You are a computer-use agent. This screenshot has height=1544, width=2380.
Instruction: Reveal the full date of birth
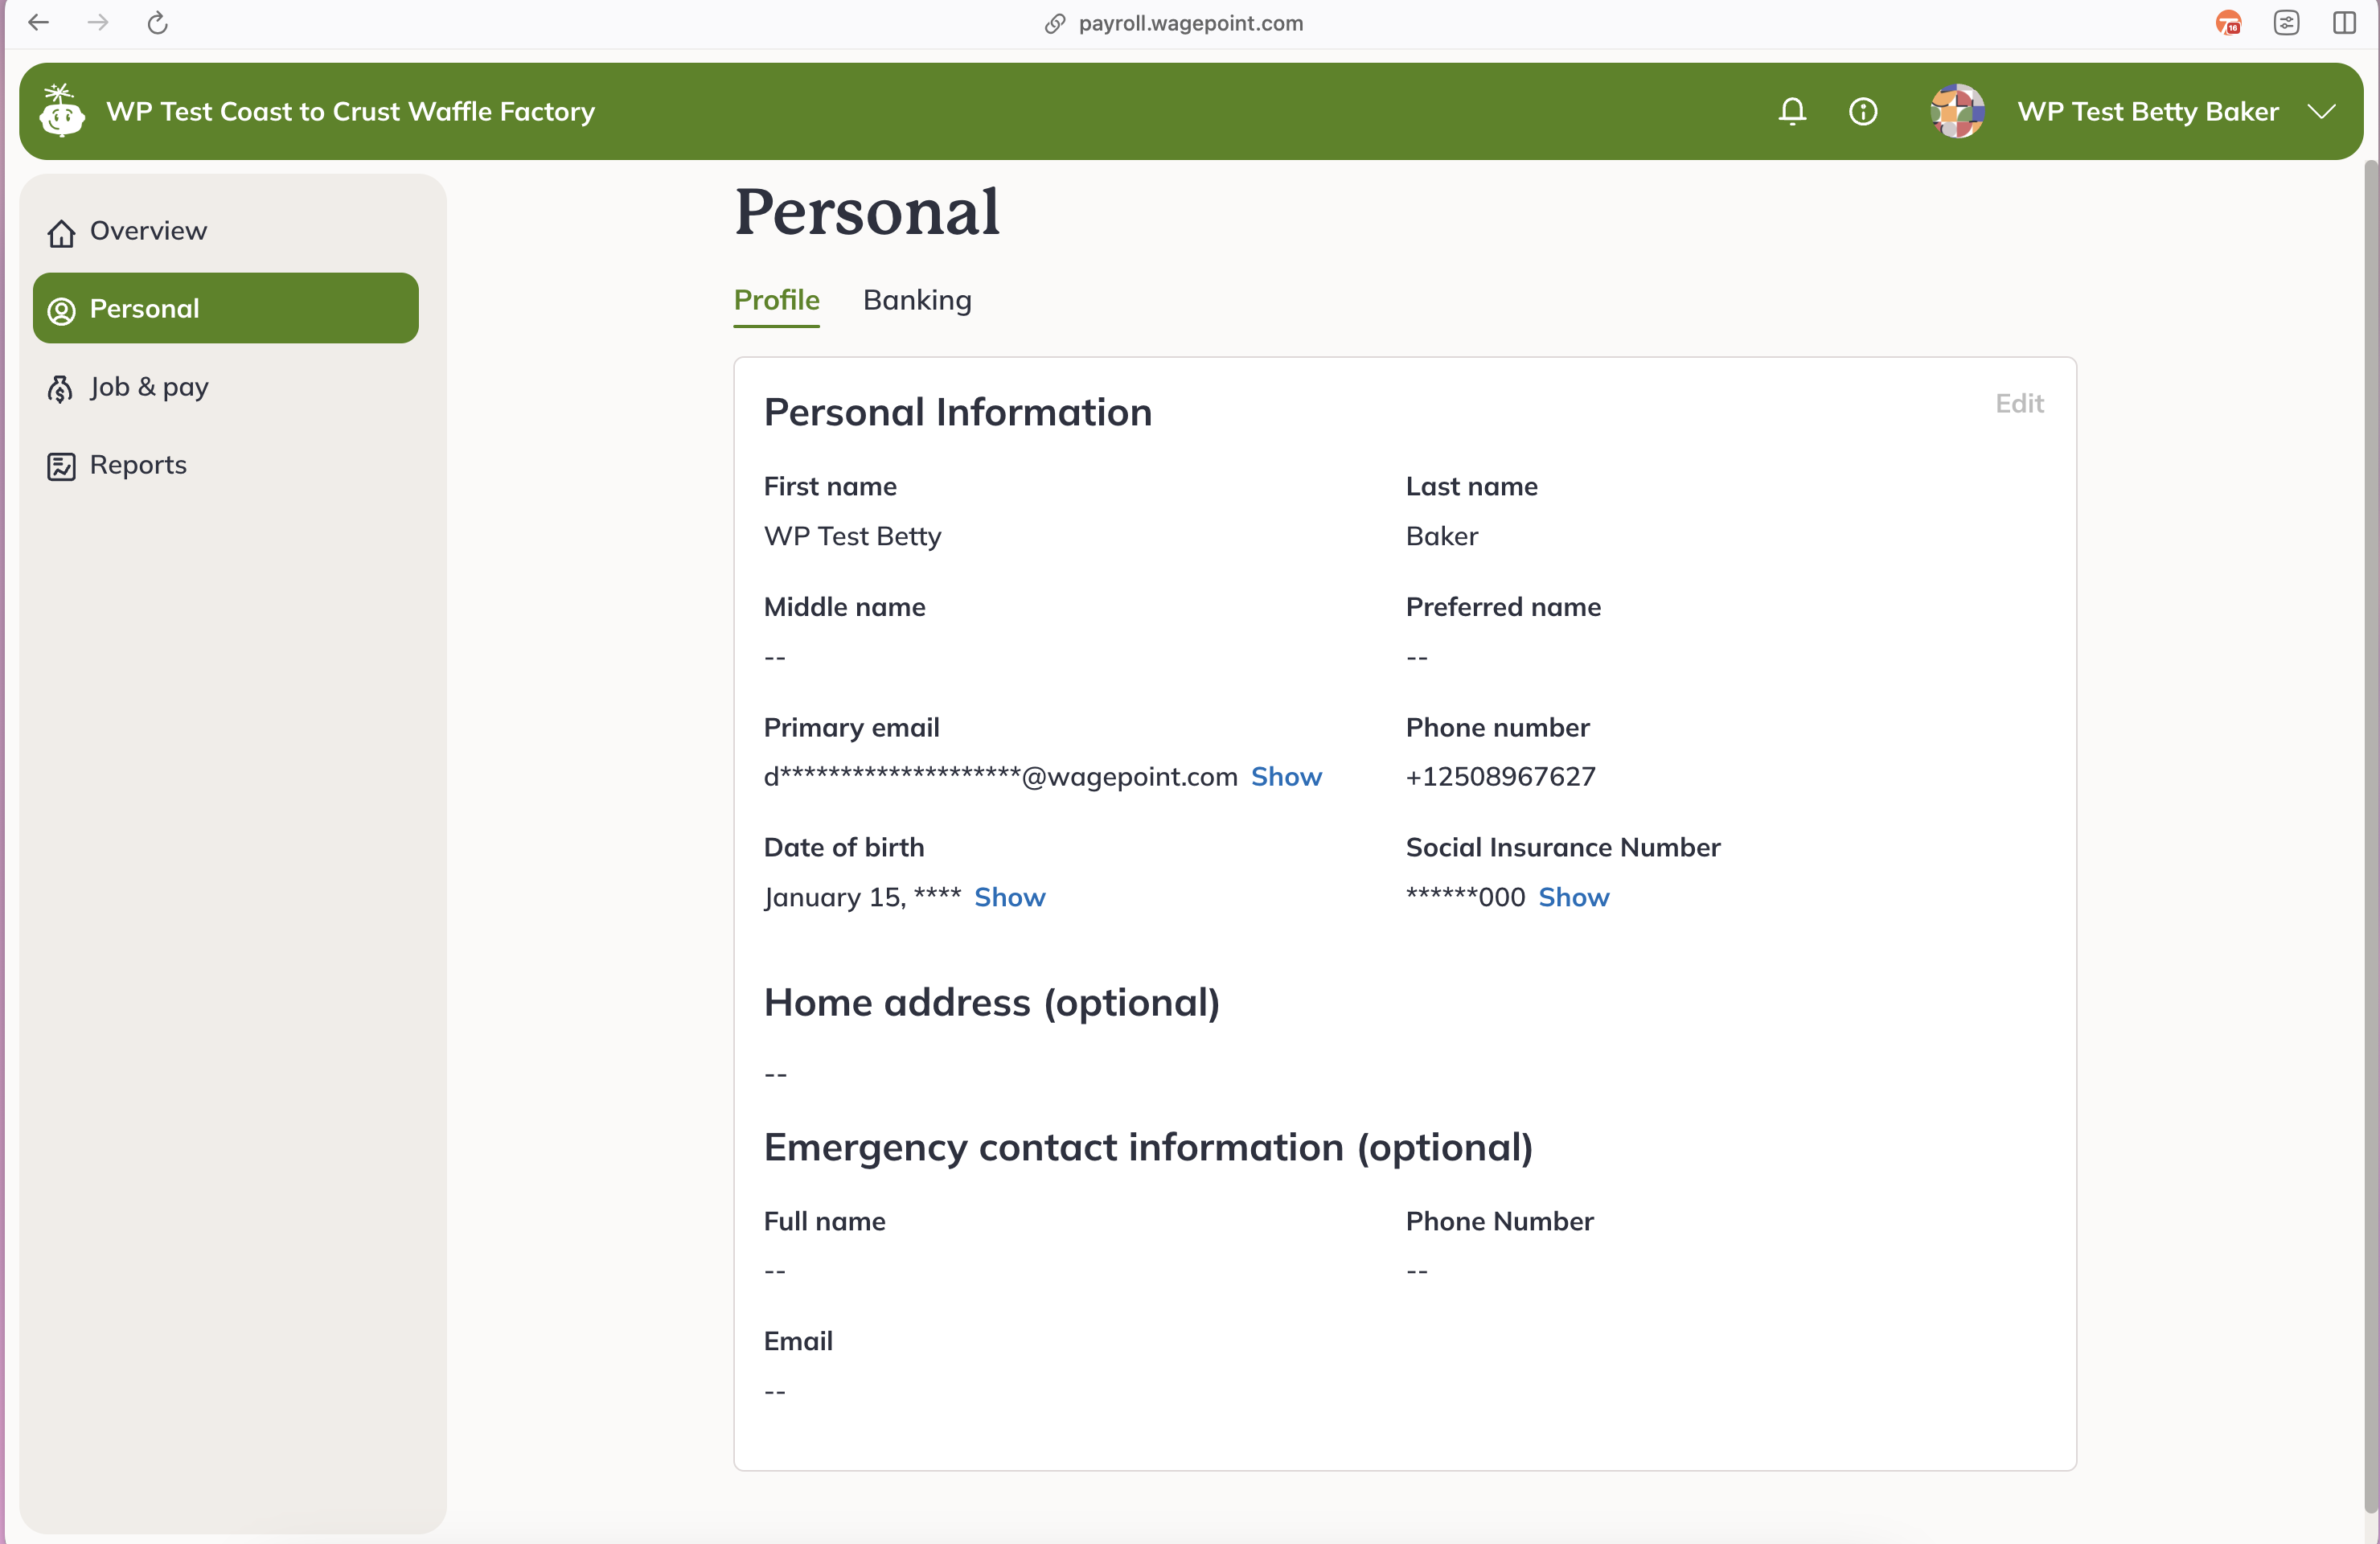coord(1009,897)
